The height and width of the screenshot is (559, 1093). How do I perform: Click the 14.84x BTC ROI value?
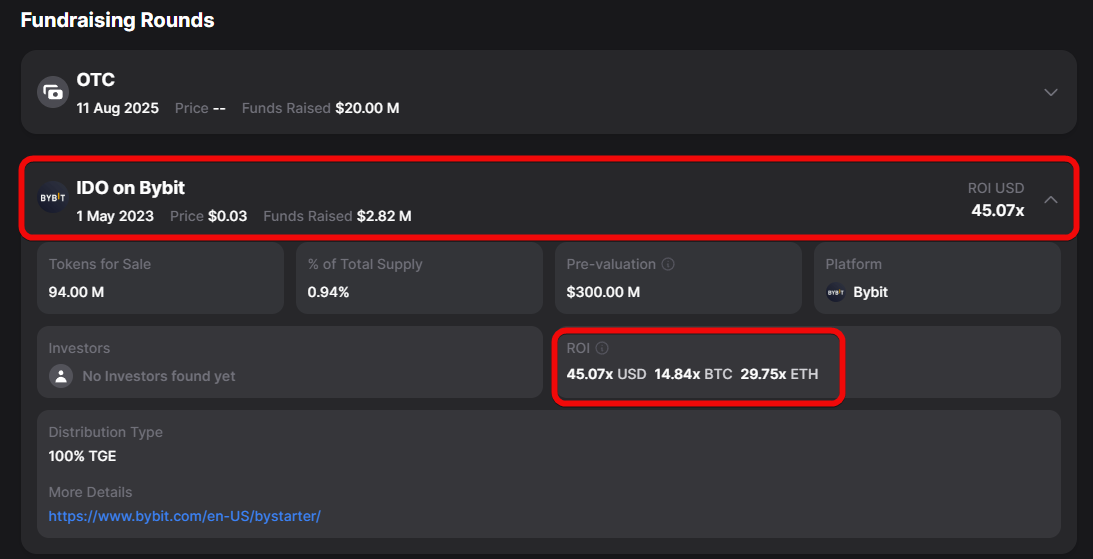[679, 374]
